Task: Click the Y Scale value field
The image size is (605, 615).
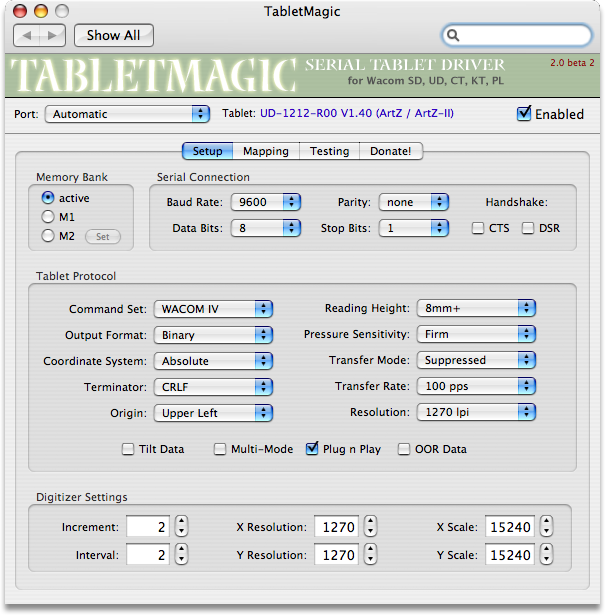Action: (510, 555)
